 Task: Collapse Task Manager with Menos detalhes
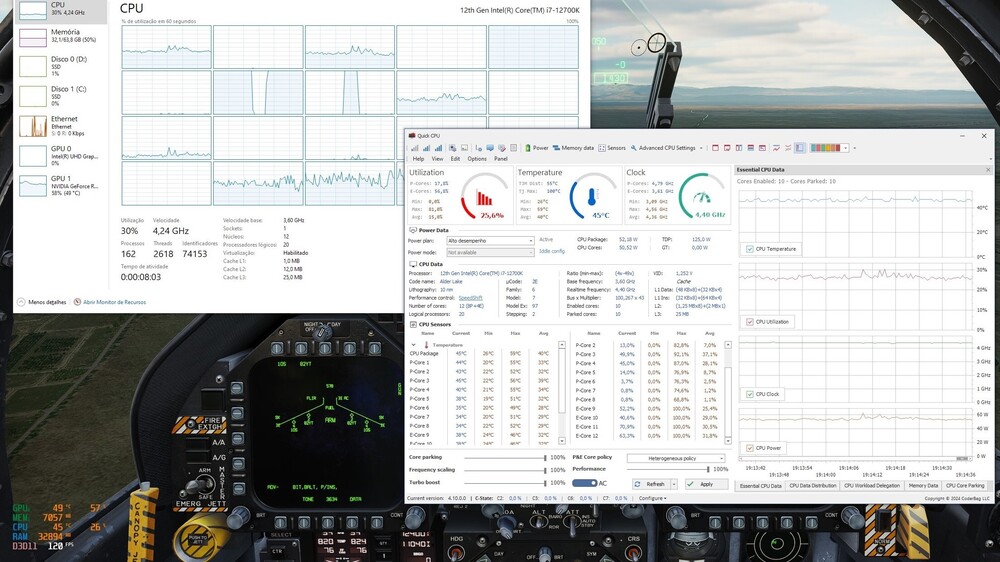click(46, 300)
